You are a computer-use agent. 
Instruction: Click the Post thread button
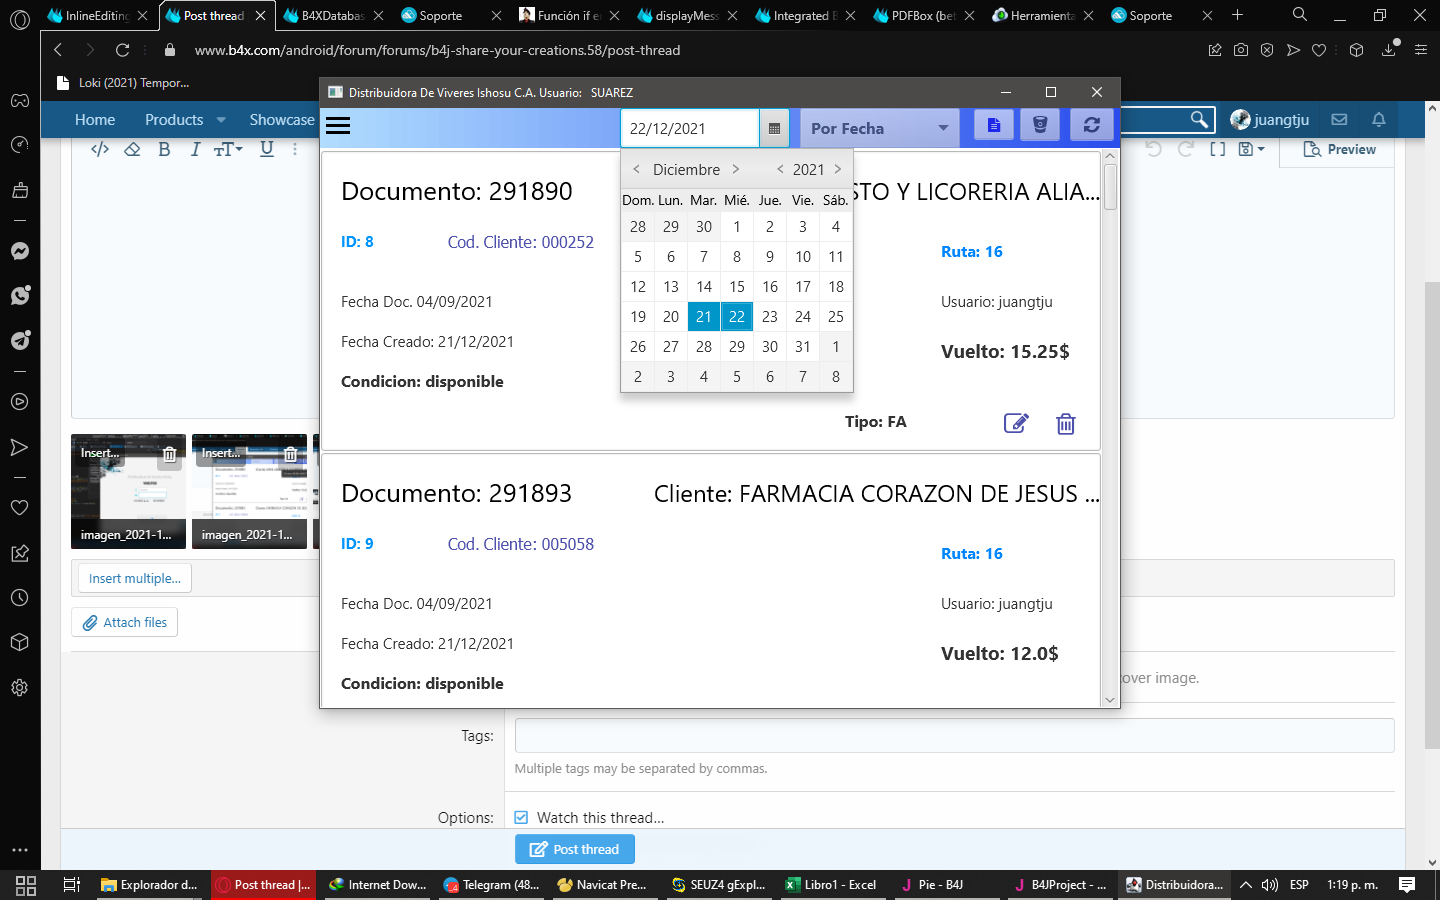point(575,849)
